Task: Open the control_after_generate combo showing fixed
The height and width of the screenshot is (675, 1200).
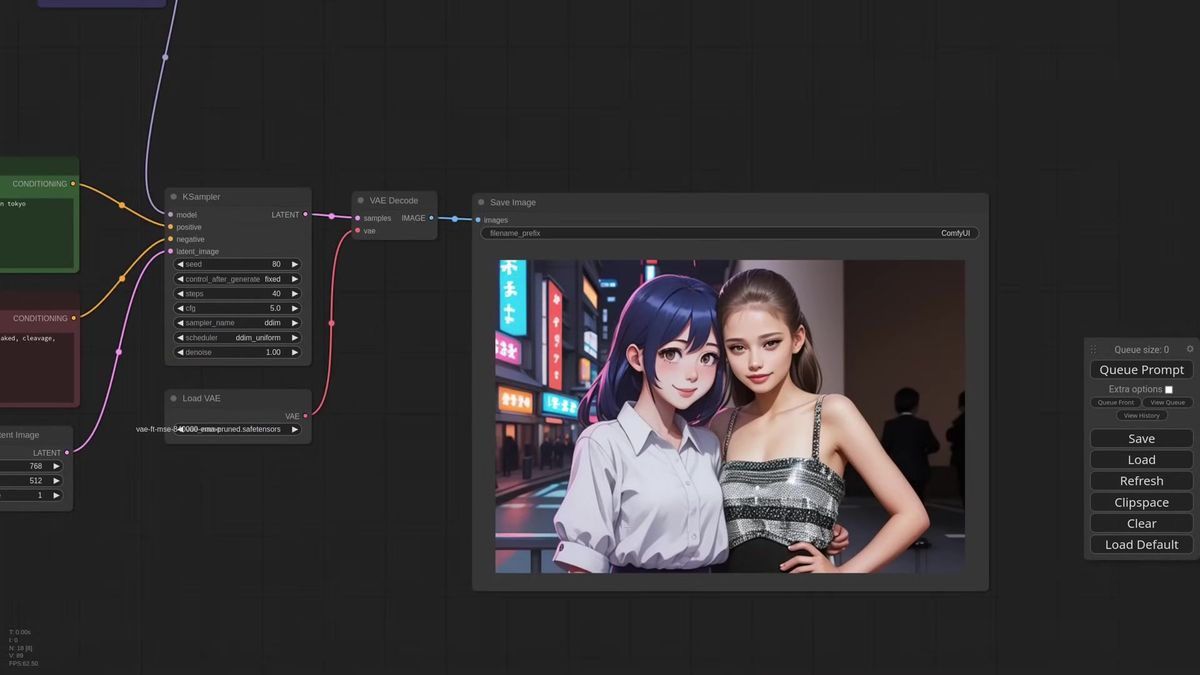Action: click(238, 279)
